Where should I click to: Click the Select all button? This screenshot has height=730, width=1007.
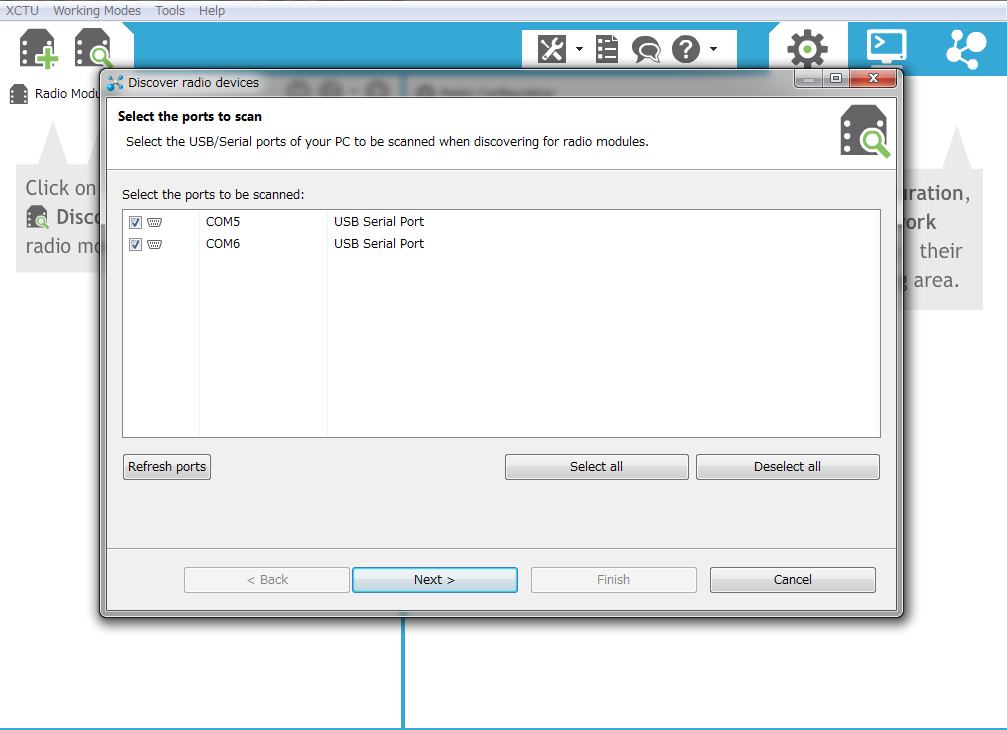click(597, 467)
